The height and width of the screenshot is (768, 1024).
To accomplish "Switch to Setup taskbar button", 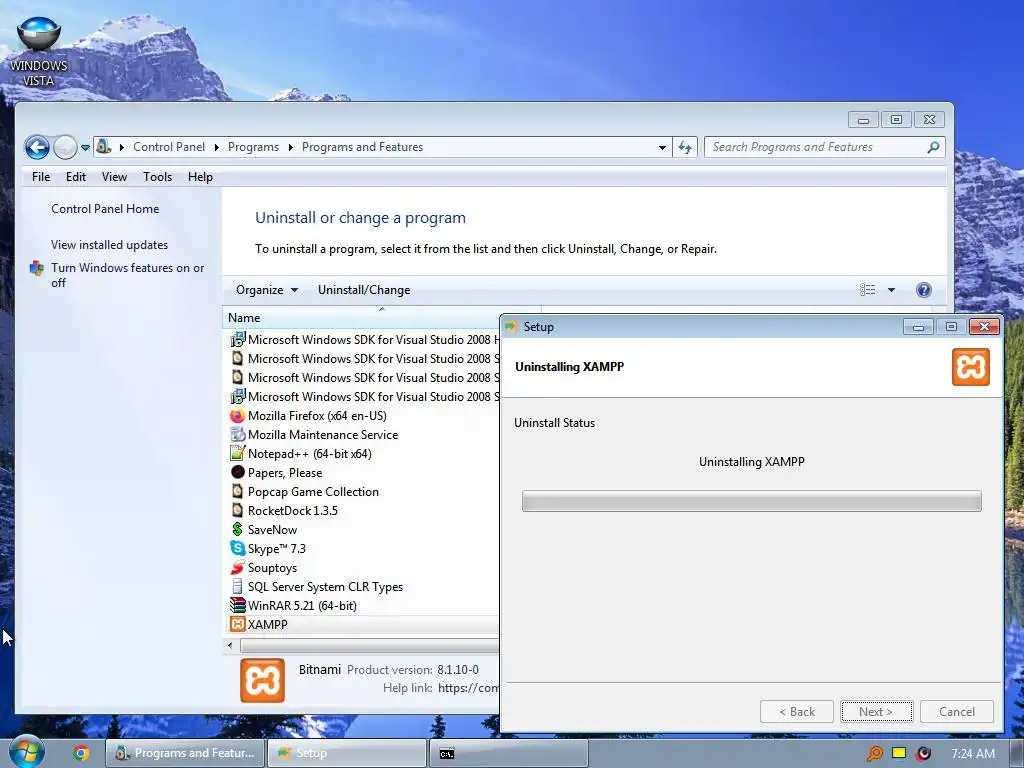I will point(347,753).
